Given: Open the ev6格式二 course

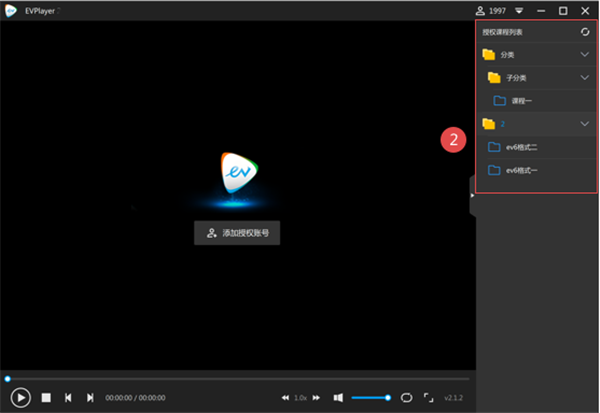Looking at the screenshot, I should click(x=536, y=147).
